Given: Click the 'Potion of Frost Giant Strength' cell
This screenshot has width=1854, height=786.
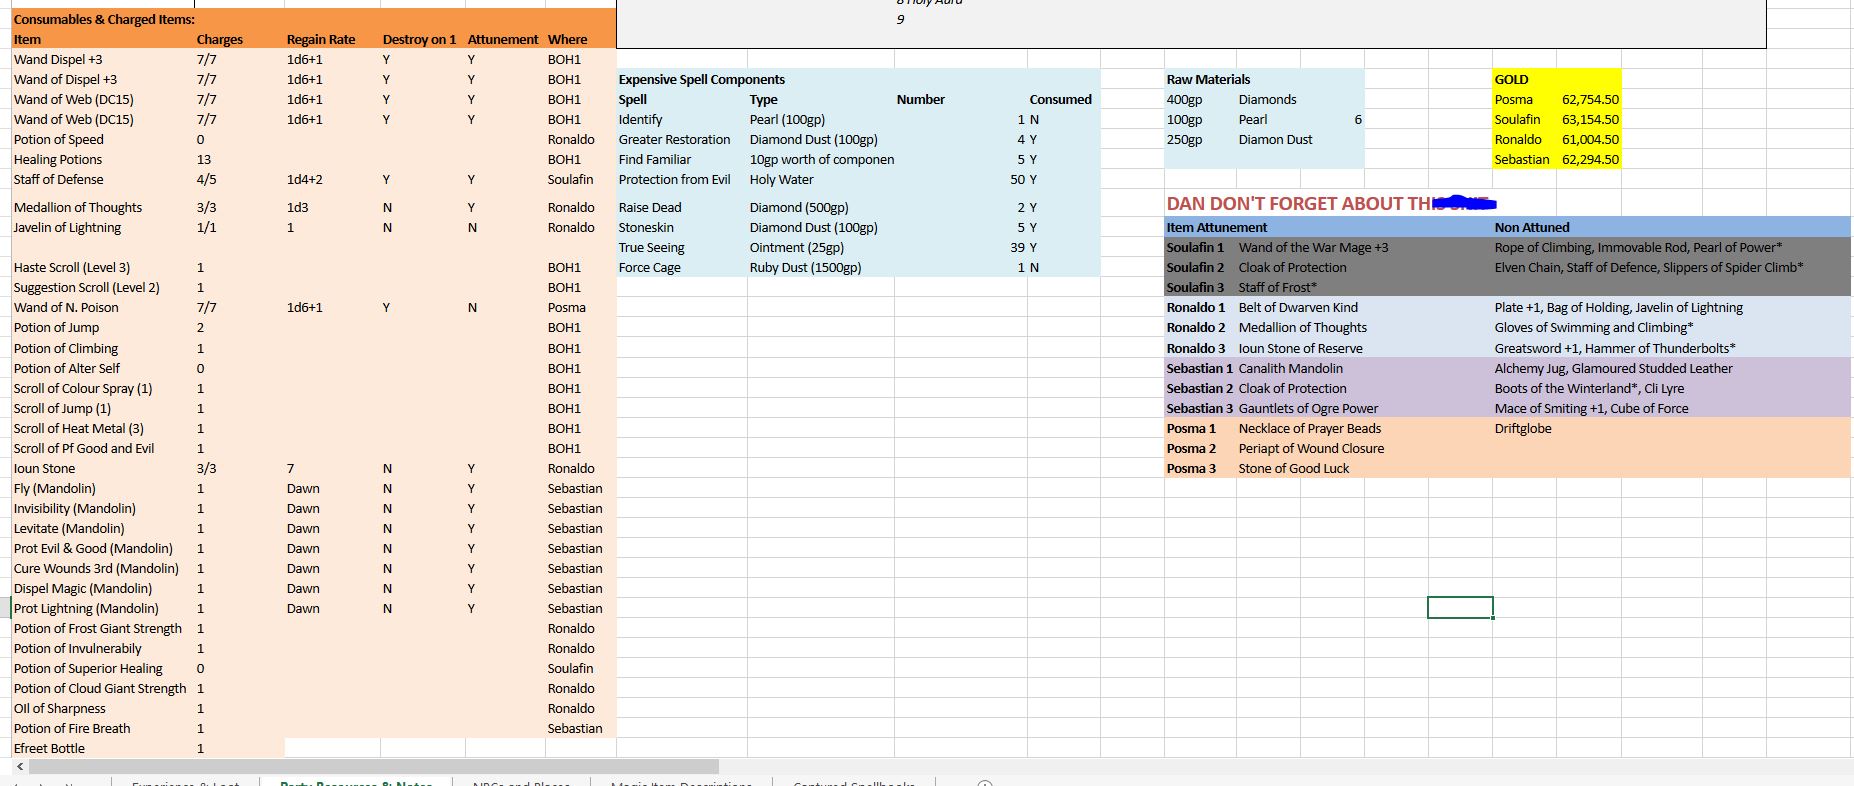Looking at the screenshot, I should click(x=98, y=628).
